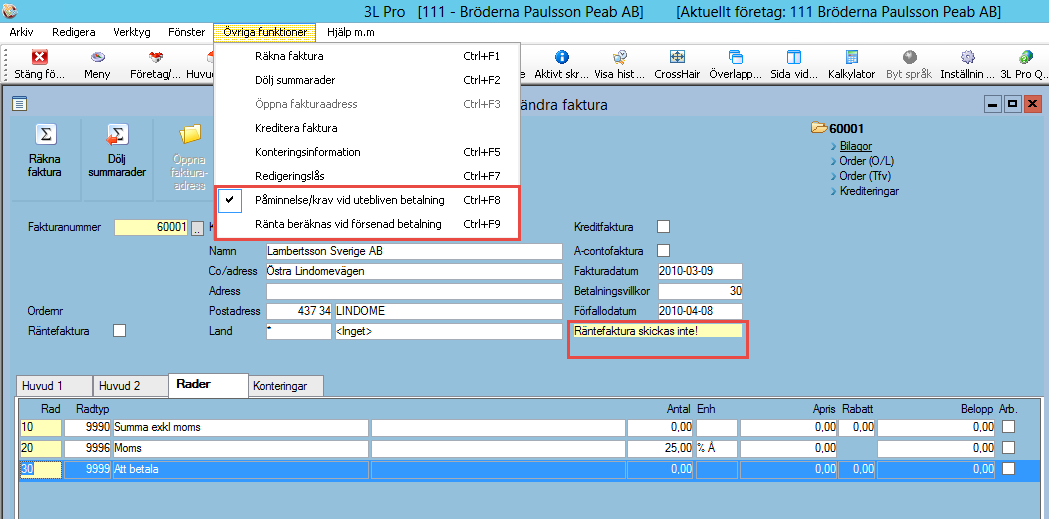Open the Meny toolbar icon

pos(98,58)
